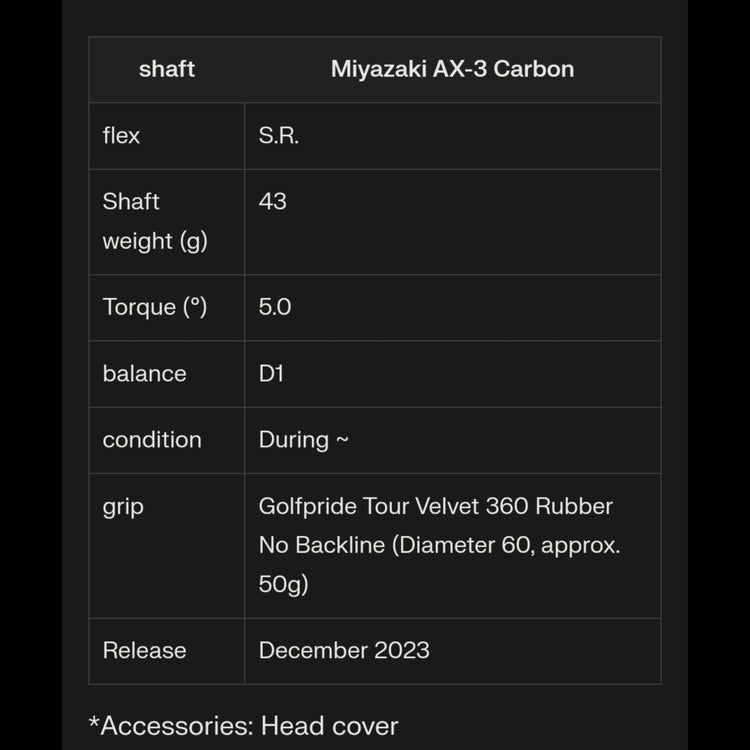750x750 pixels.
Task: Click the 'weight (g)' label text
Action: pos(155,241)
